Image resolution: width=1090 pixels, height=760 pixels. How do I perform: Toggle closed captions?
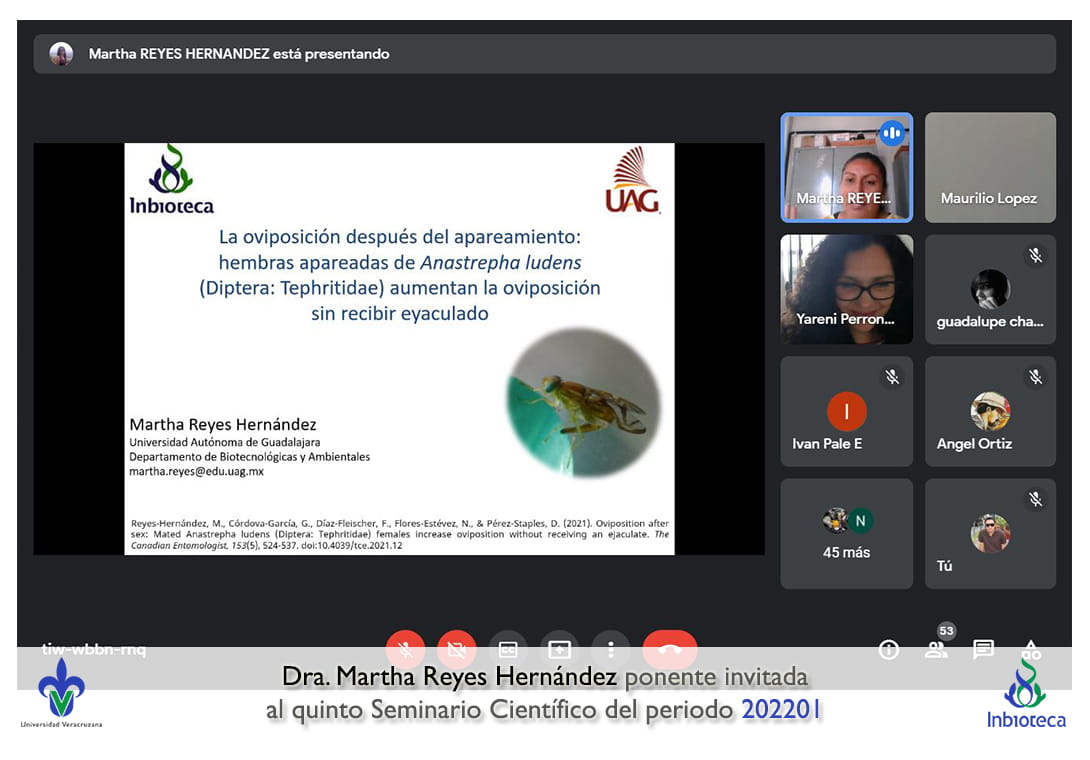pos(508,649)
